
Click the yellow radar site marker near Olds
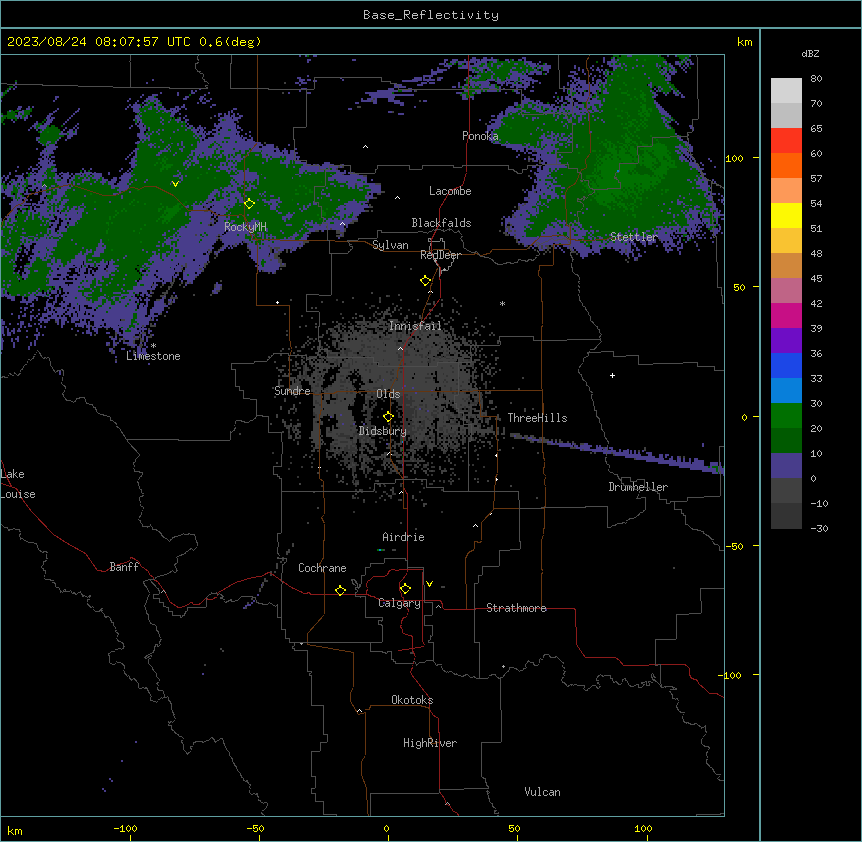pos(388,416)
